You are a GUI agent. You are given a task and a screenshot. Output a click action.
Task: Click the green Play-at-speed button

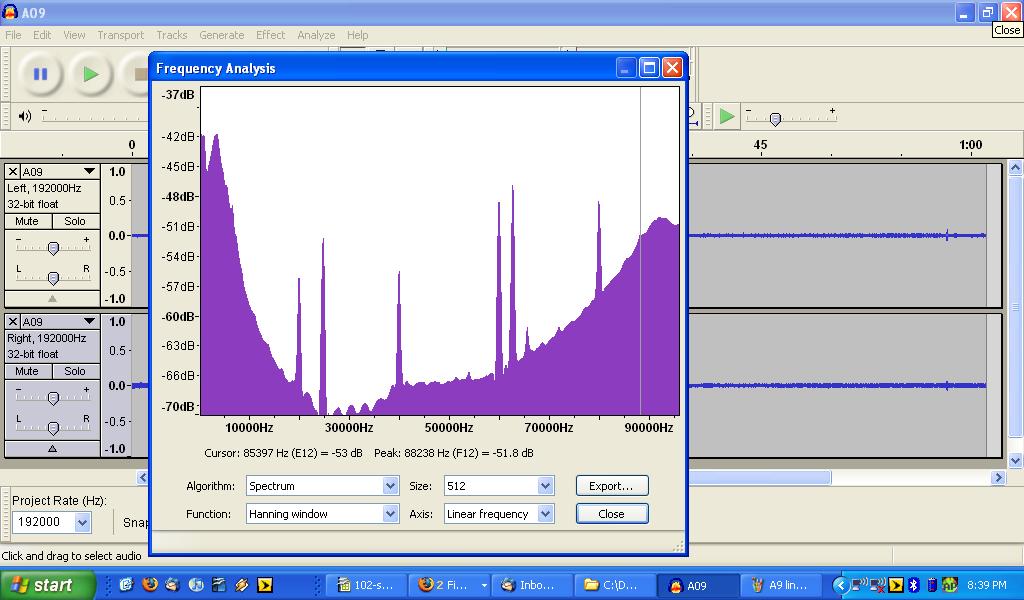[727, 116]
